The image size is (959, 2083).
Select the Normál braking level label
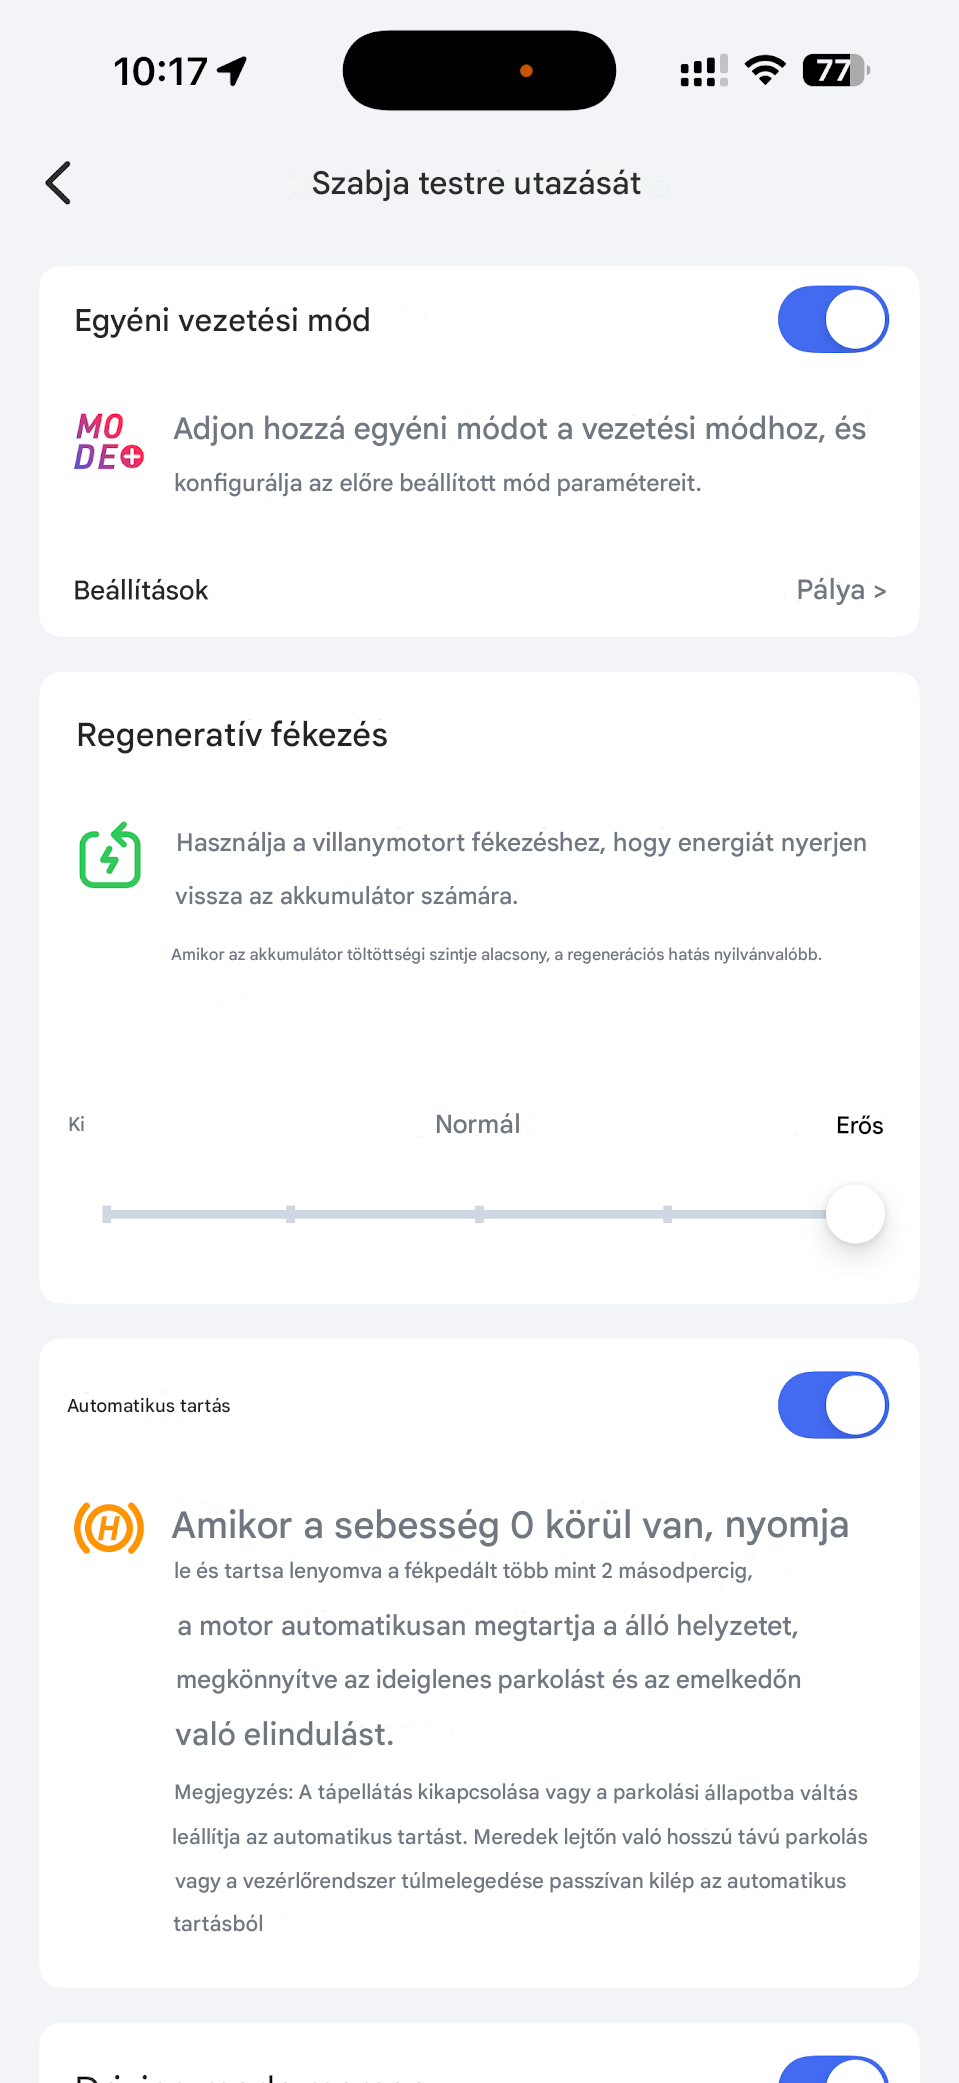pos(478,1124)
